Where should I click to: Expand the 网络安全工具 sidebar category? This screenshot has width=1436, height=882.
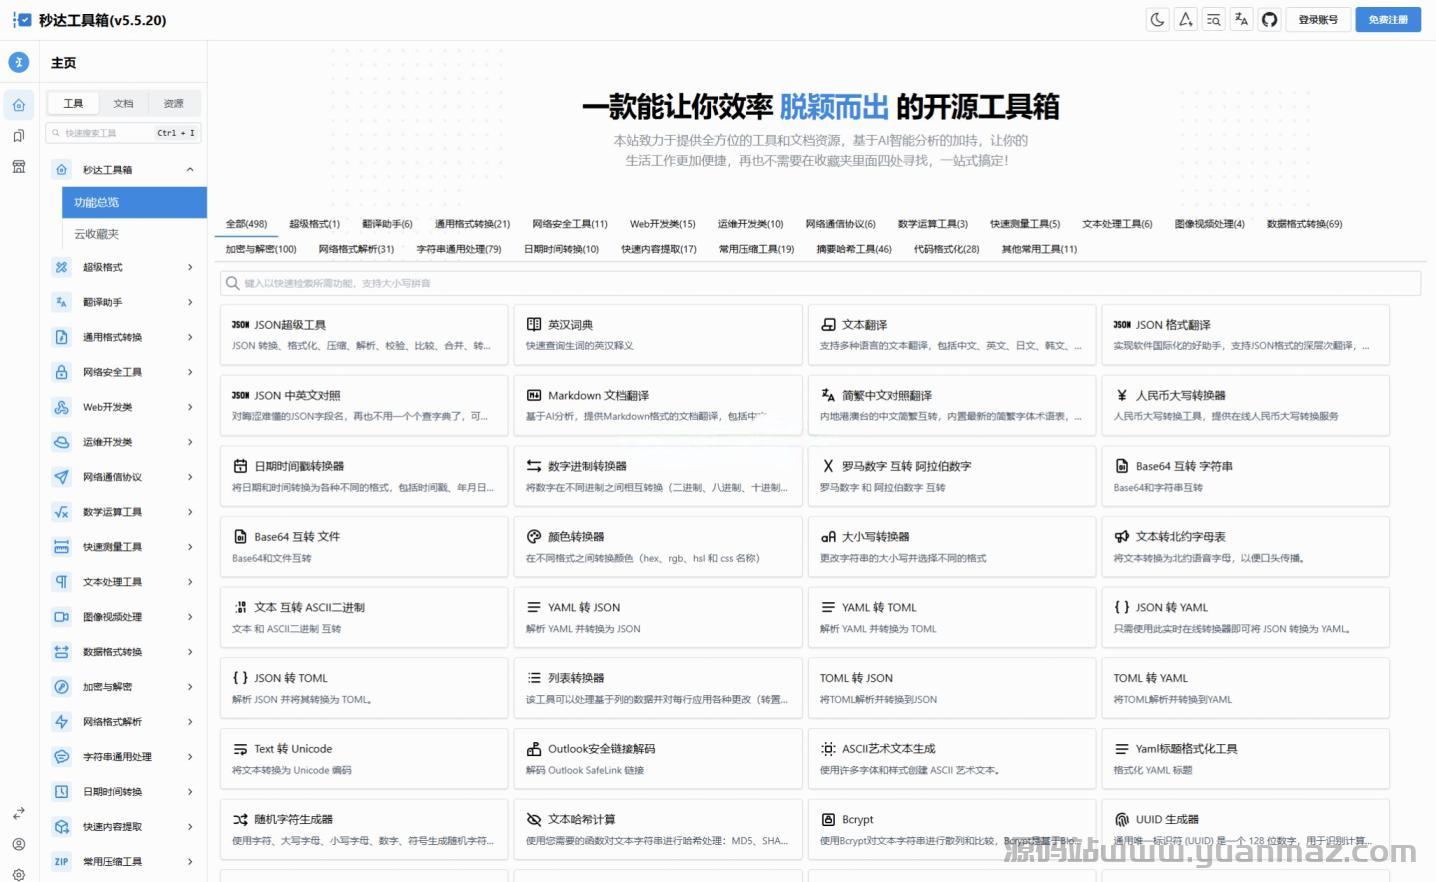point(190,372)
